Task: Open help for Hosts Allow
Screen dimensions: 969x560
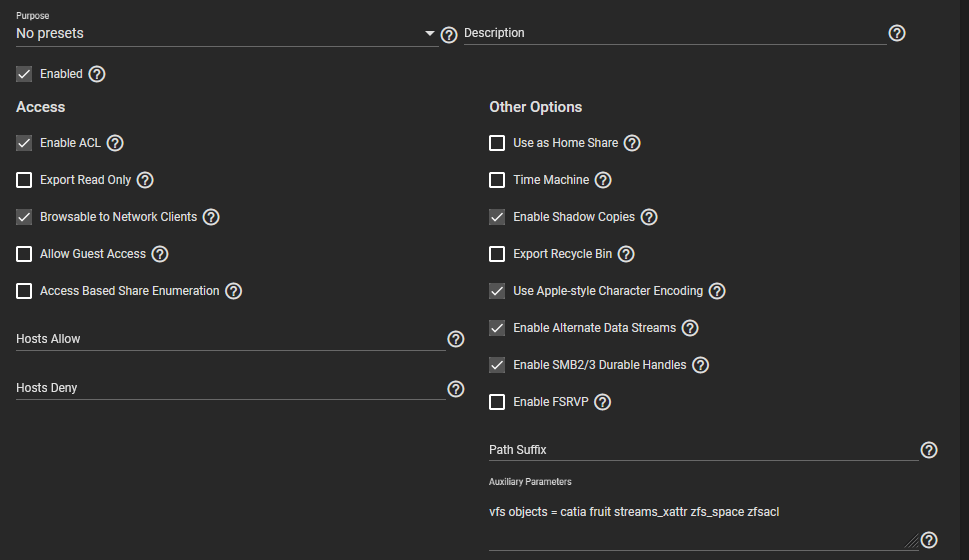Action: coord(455,339)
